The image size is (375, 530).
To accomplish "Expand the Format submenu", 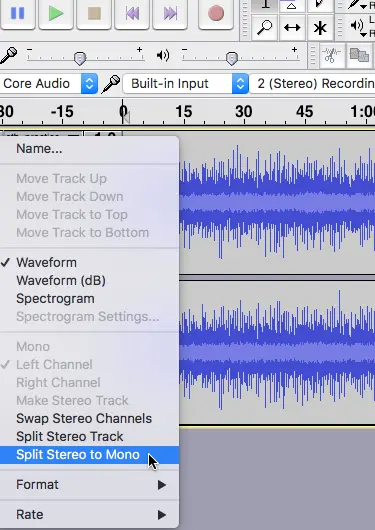I will click(90, 485).
